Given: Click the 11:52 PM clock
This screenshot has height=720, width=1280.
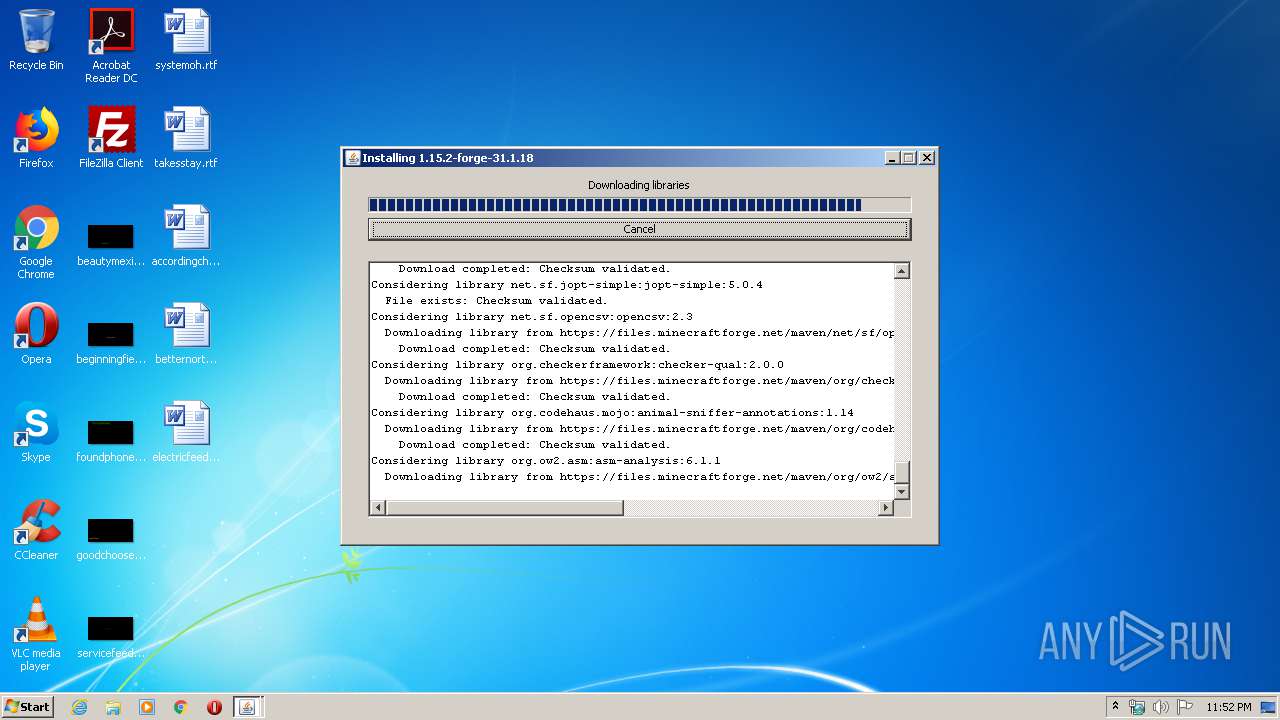Looking at the screenshot, I should coord(1228,707).
